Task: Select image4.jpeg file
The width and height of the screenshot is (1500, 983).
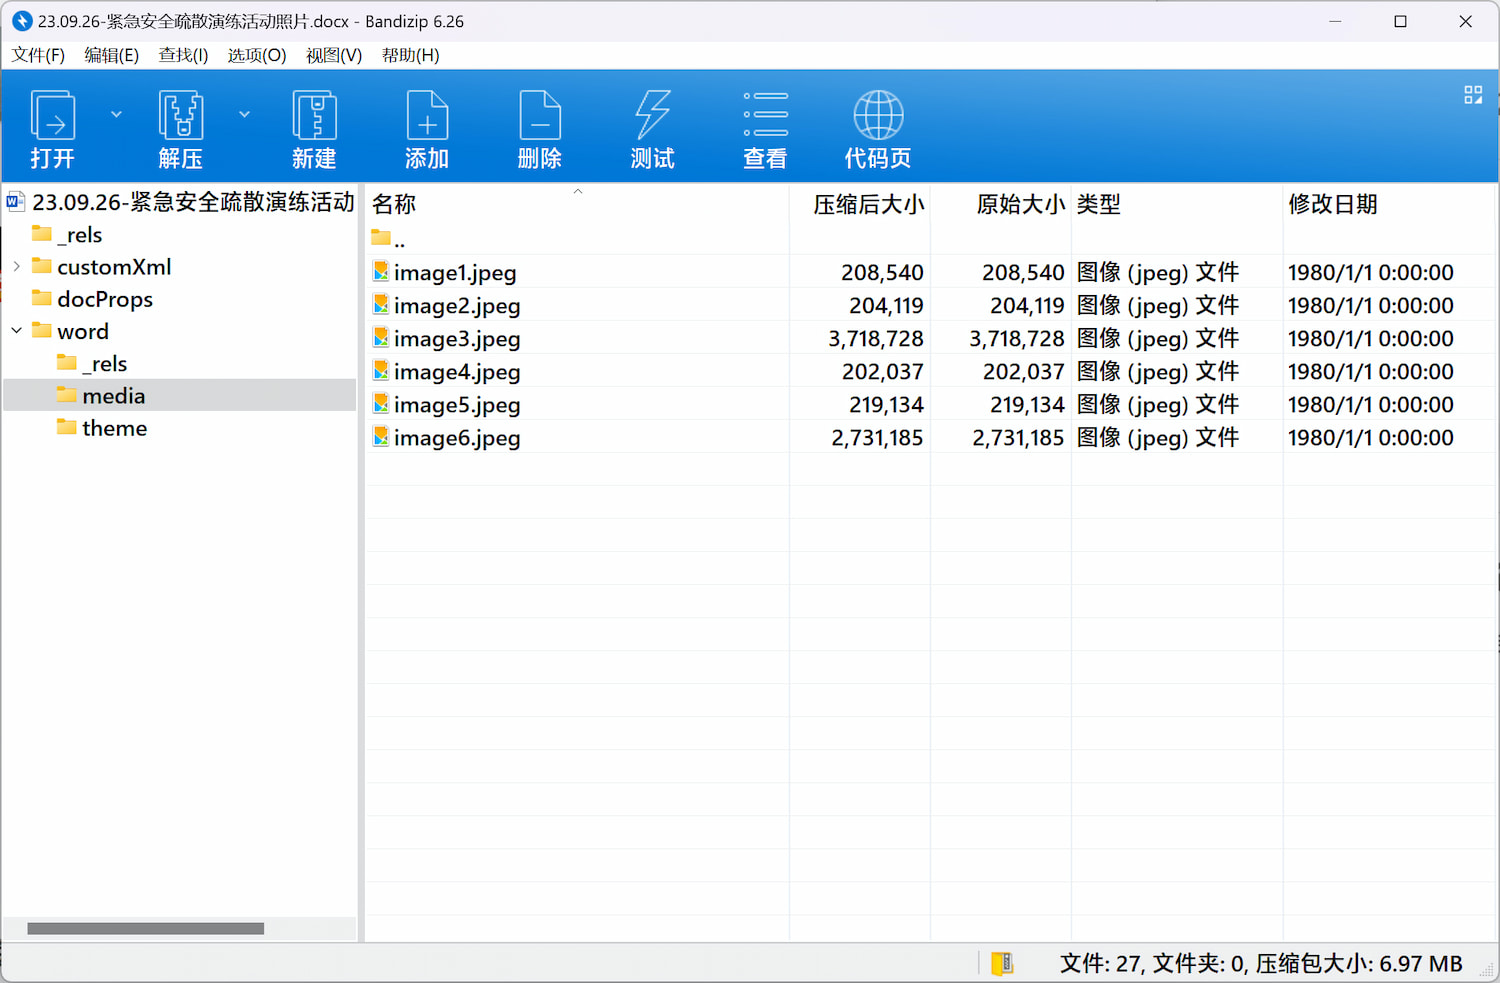Action: click(457, 371)
